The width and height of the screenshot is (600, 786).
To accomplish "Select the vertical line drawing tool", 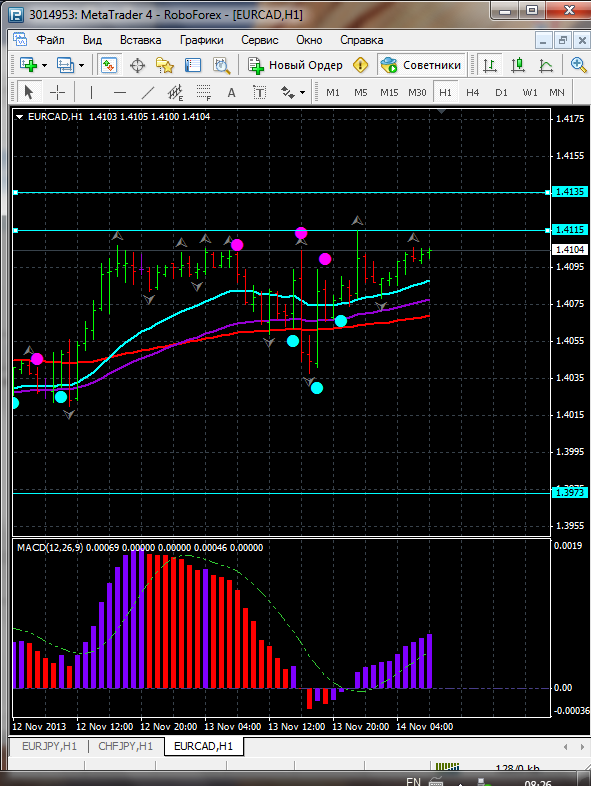I will 91,92.
